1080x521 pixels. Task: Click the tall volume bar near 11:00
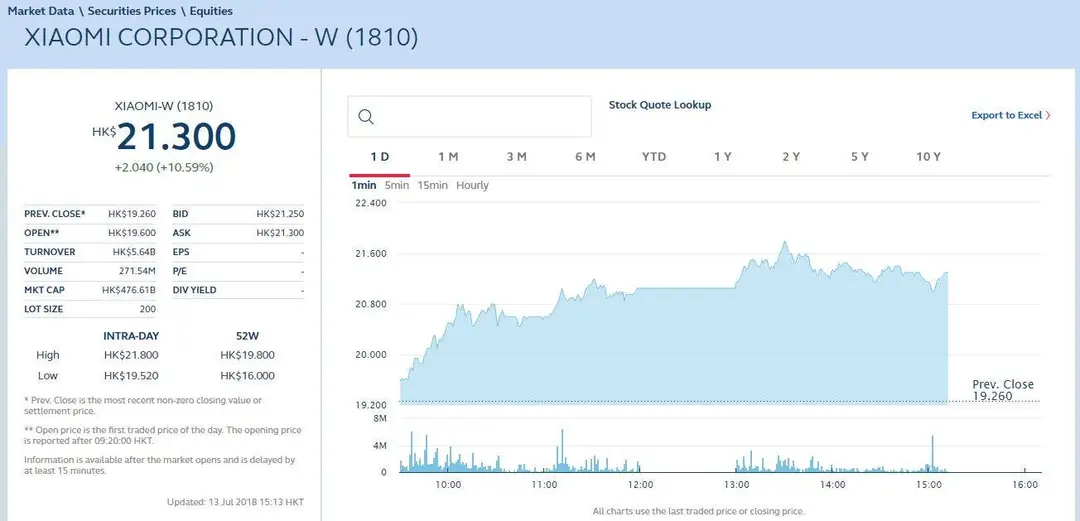562,451
